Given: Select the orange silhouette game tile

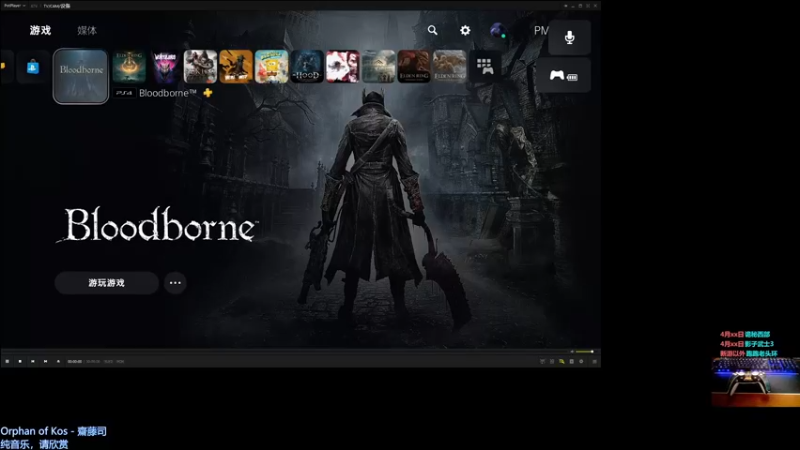Looking at the screenshot, I should coord(236,66).
